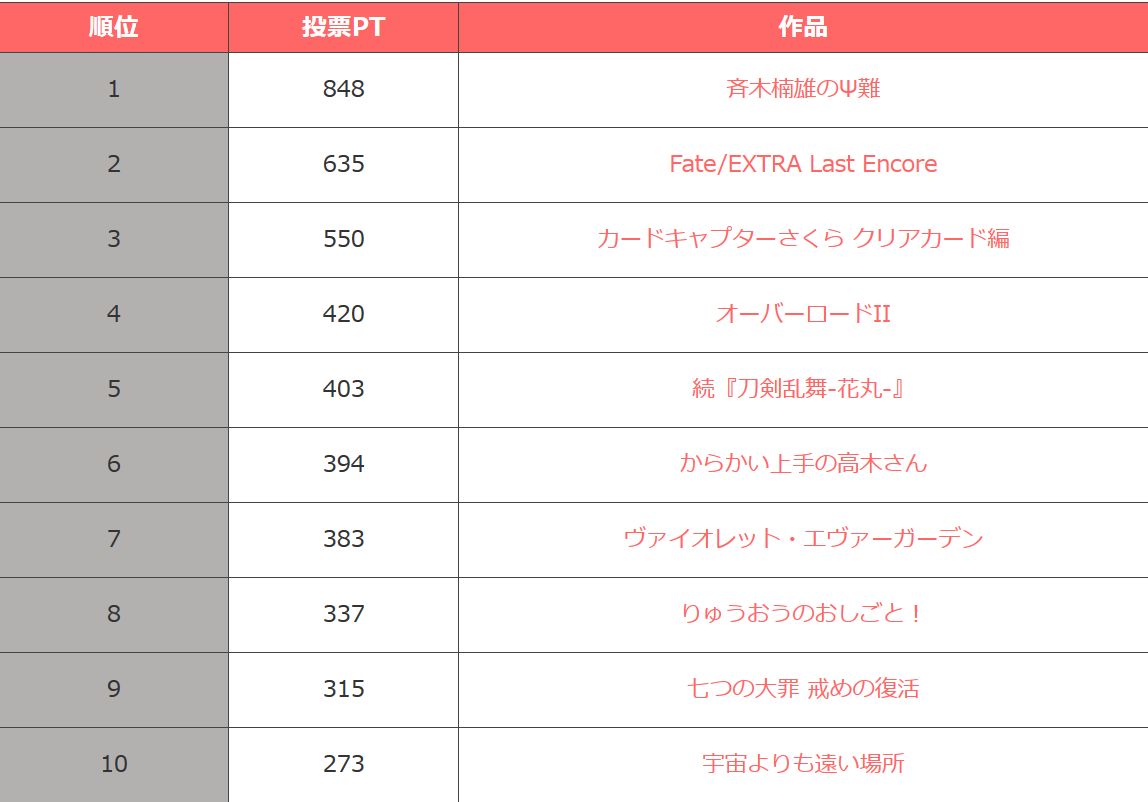Click the からかい上手の高木さん link
This screenshot has height=802, width=1148.
pos(803,464)
